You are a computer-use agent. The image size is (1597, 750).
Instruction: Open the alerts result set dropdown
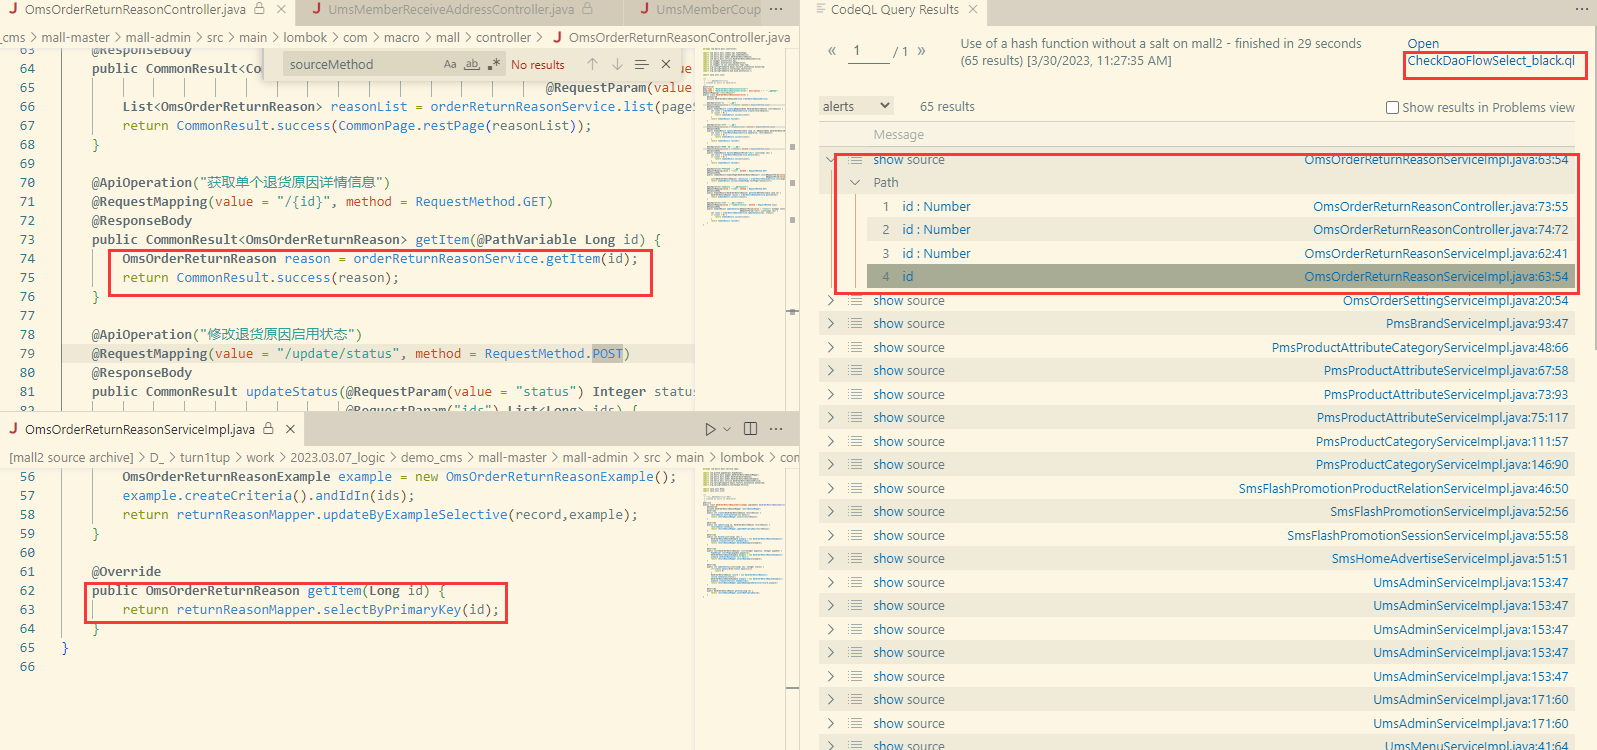click(x=856, y=106)
